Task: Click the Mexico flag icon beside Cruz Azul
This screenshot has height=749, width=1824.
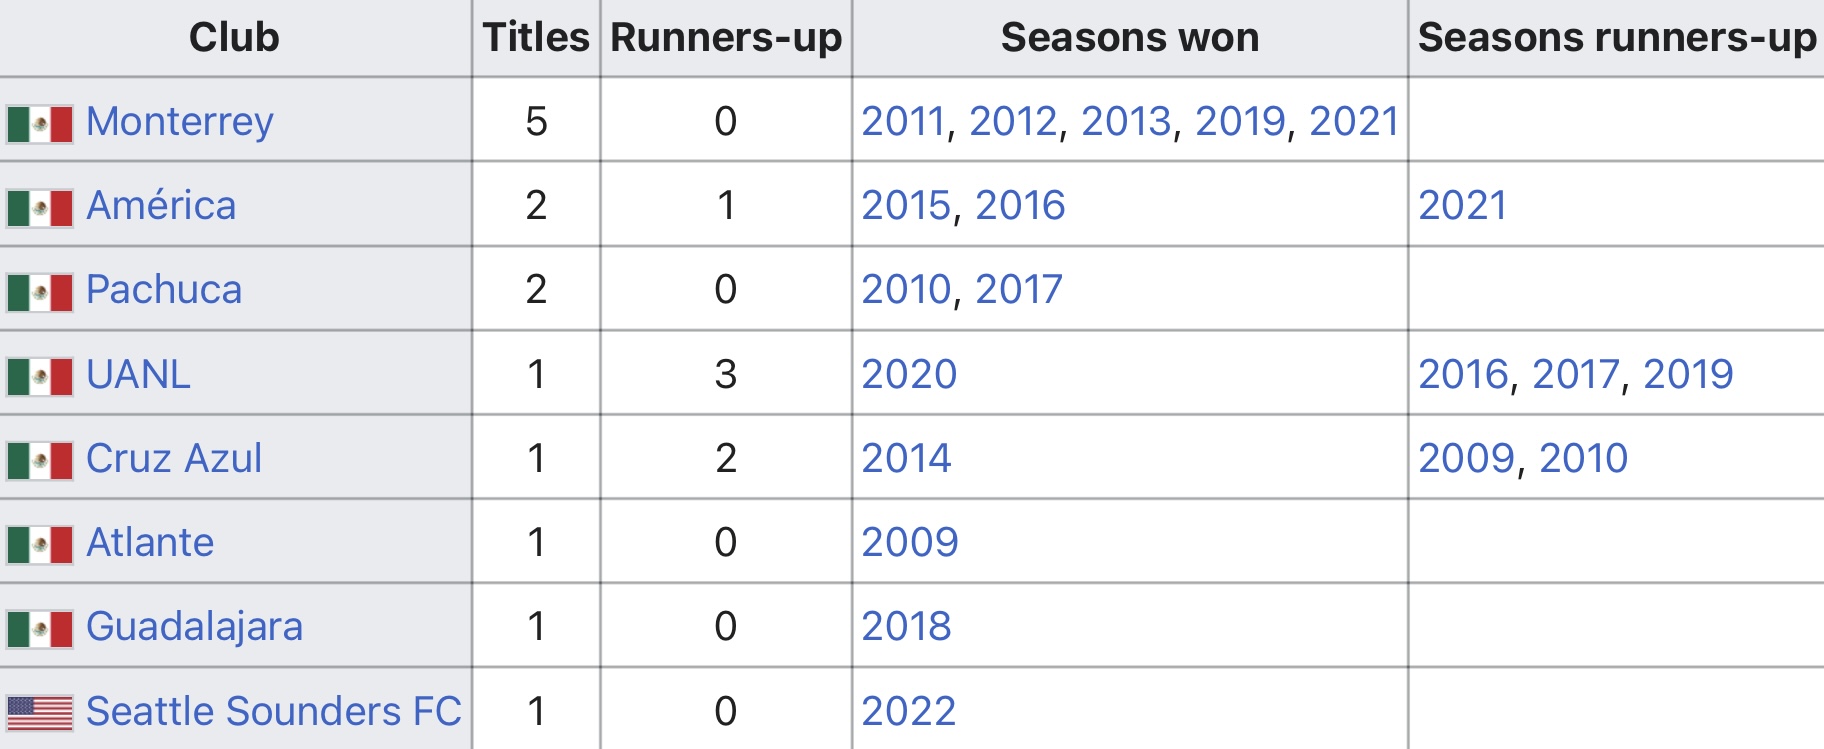Action: point(40,461)
